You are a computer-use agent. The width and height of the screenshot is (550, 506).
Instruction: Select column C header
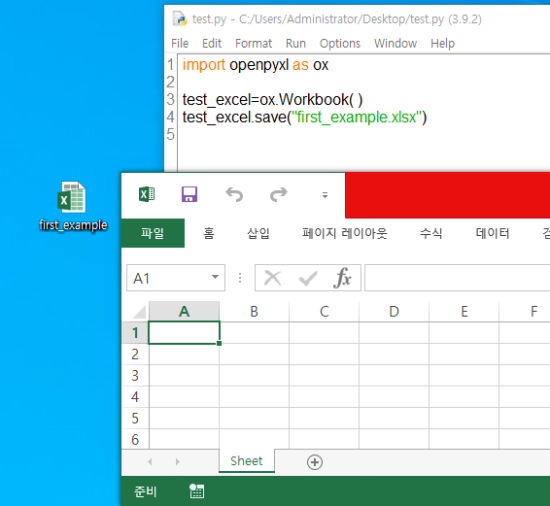click(x=324, y=311)
